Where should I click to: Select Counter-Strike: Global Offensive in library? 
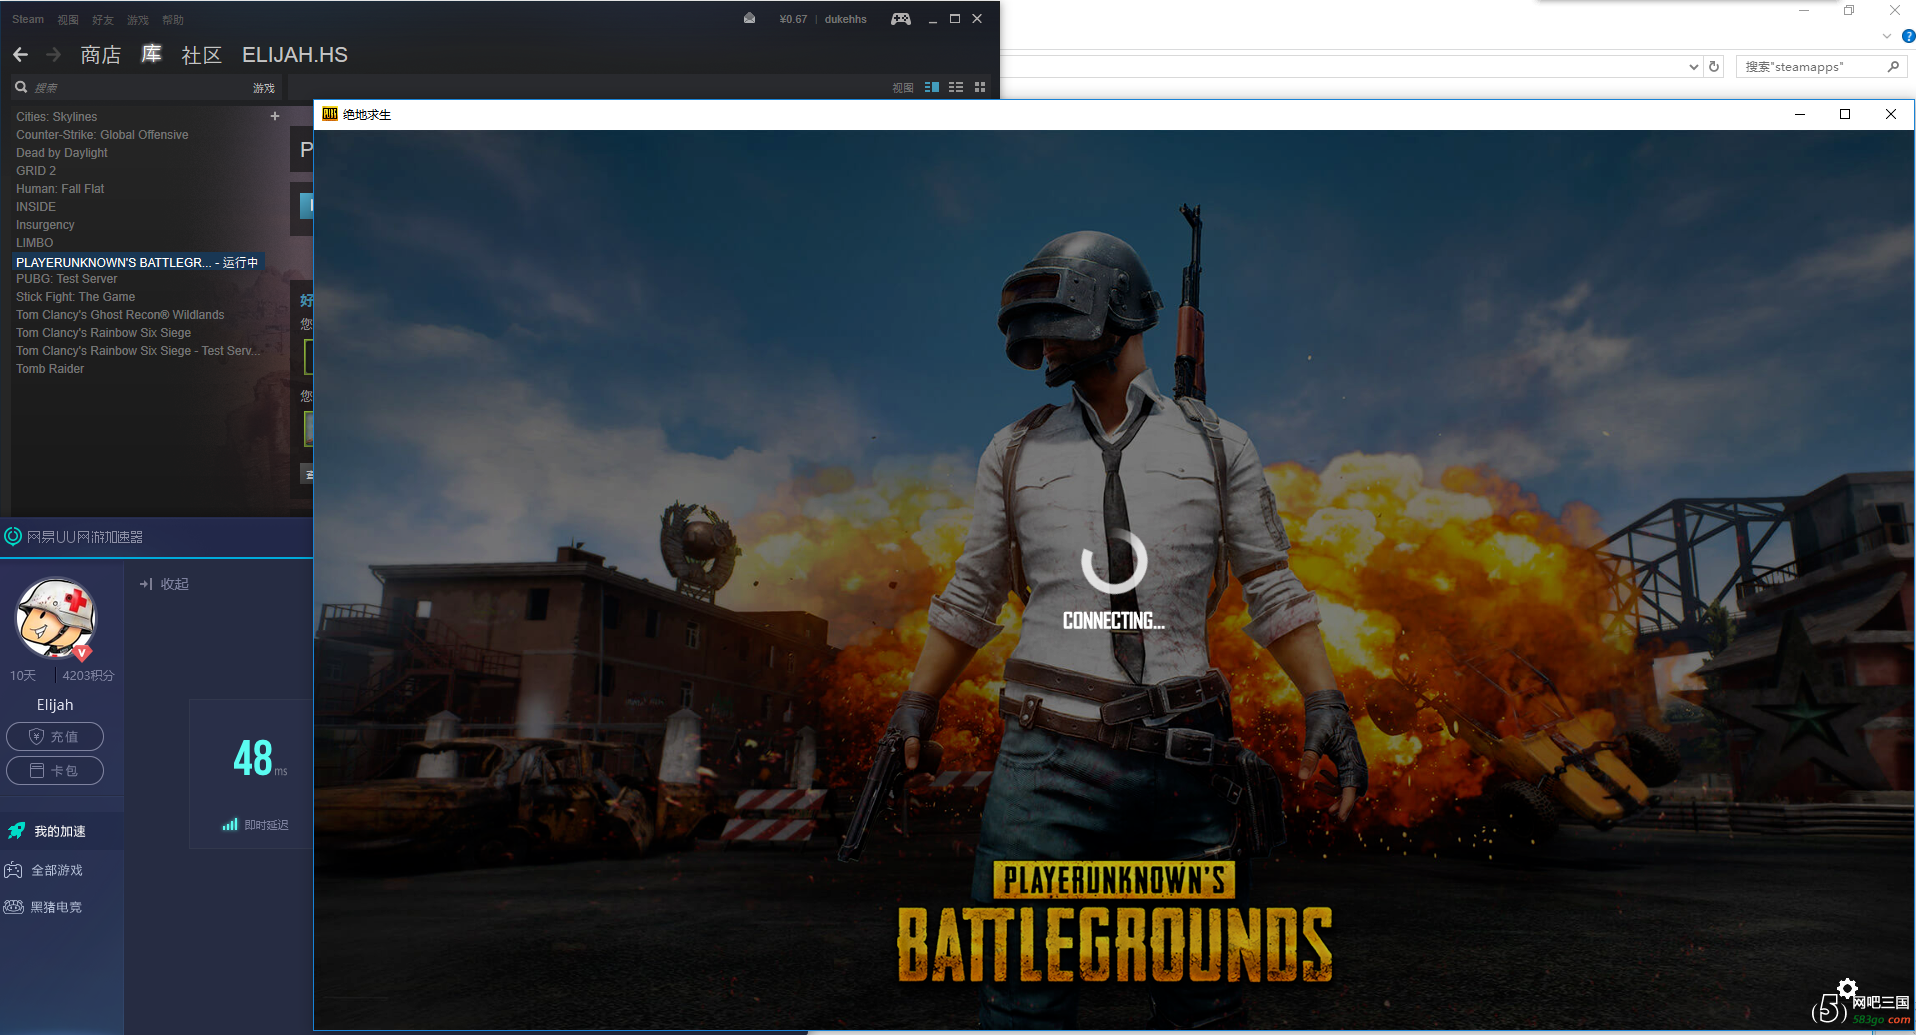pyautogui.click(x=102, y=135)
